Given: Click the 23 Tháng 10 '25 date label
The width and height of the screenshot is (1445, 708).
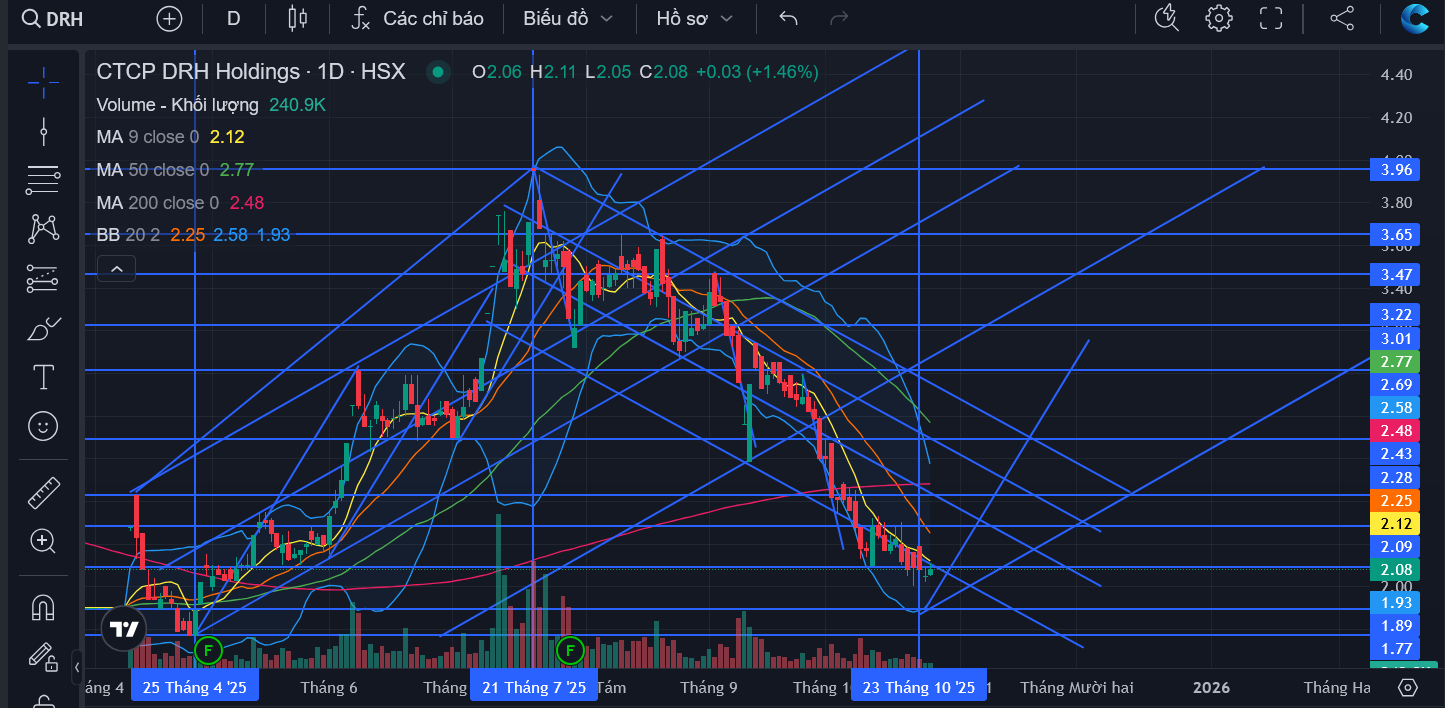Looking at the screenshot, I should [x=918, y=687].
